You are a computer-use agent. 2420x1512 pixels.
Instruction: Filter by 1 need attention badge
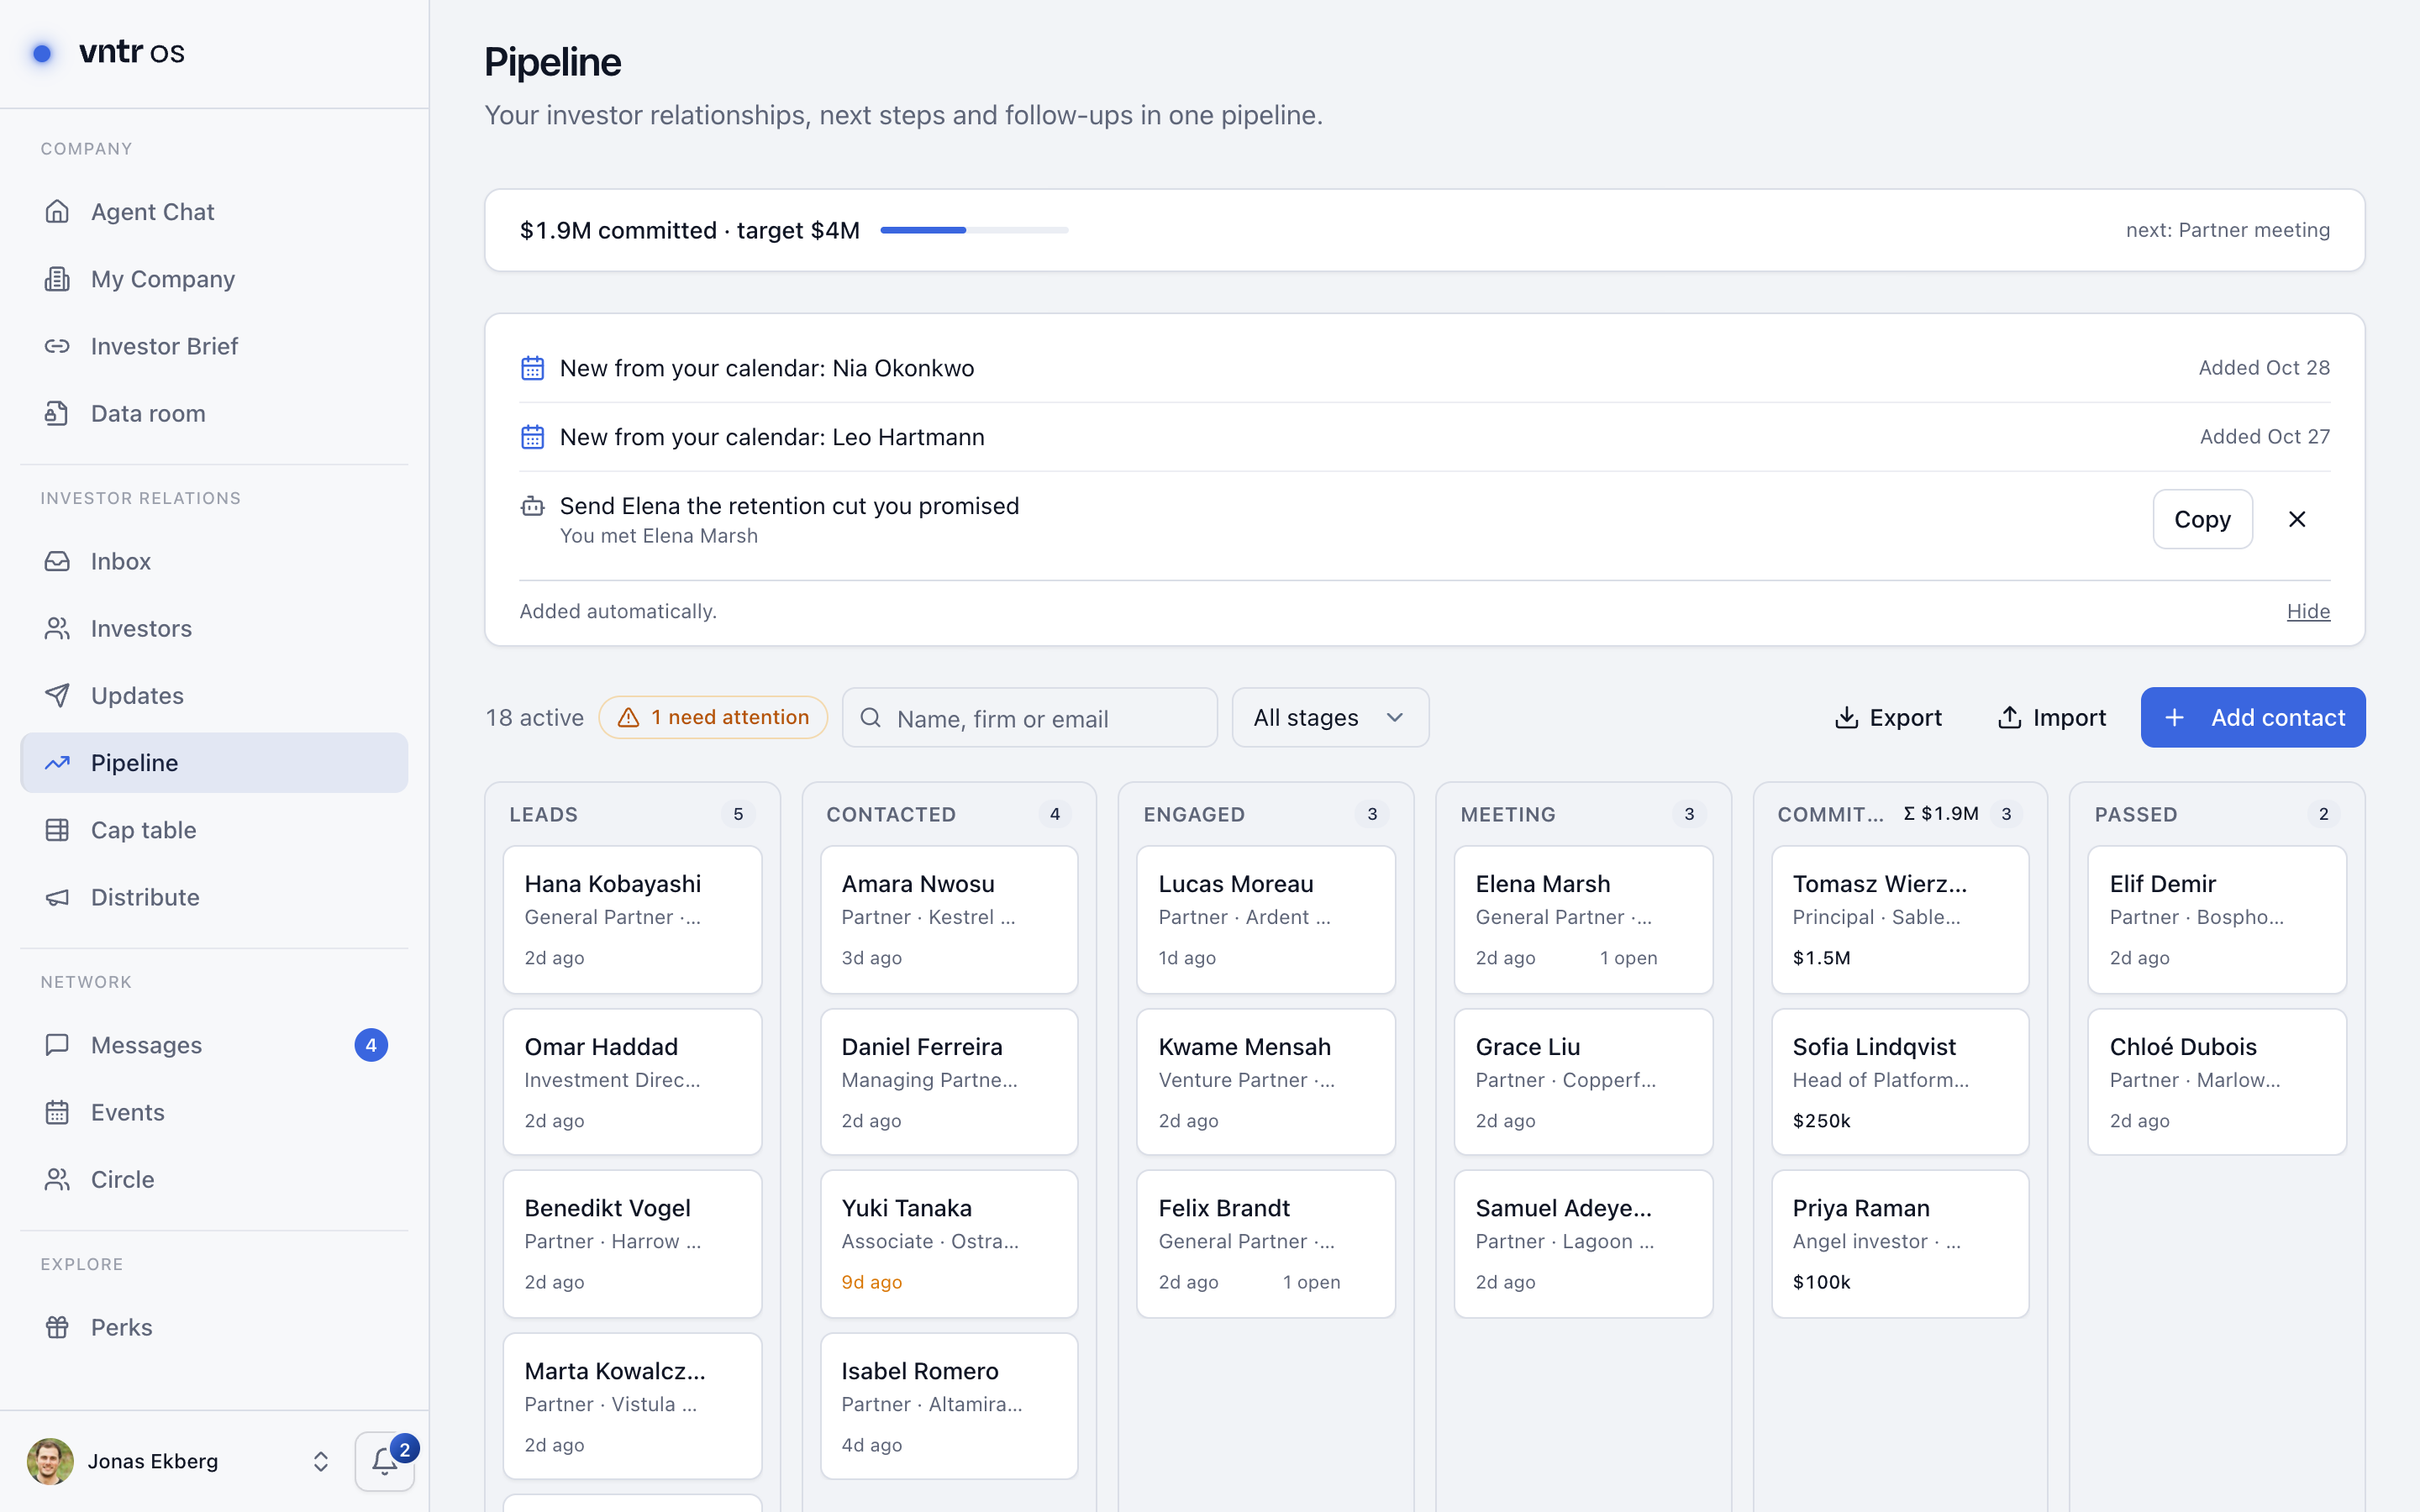[713, 717]
